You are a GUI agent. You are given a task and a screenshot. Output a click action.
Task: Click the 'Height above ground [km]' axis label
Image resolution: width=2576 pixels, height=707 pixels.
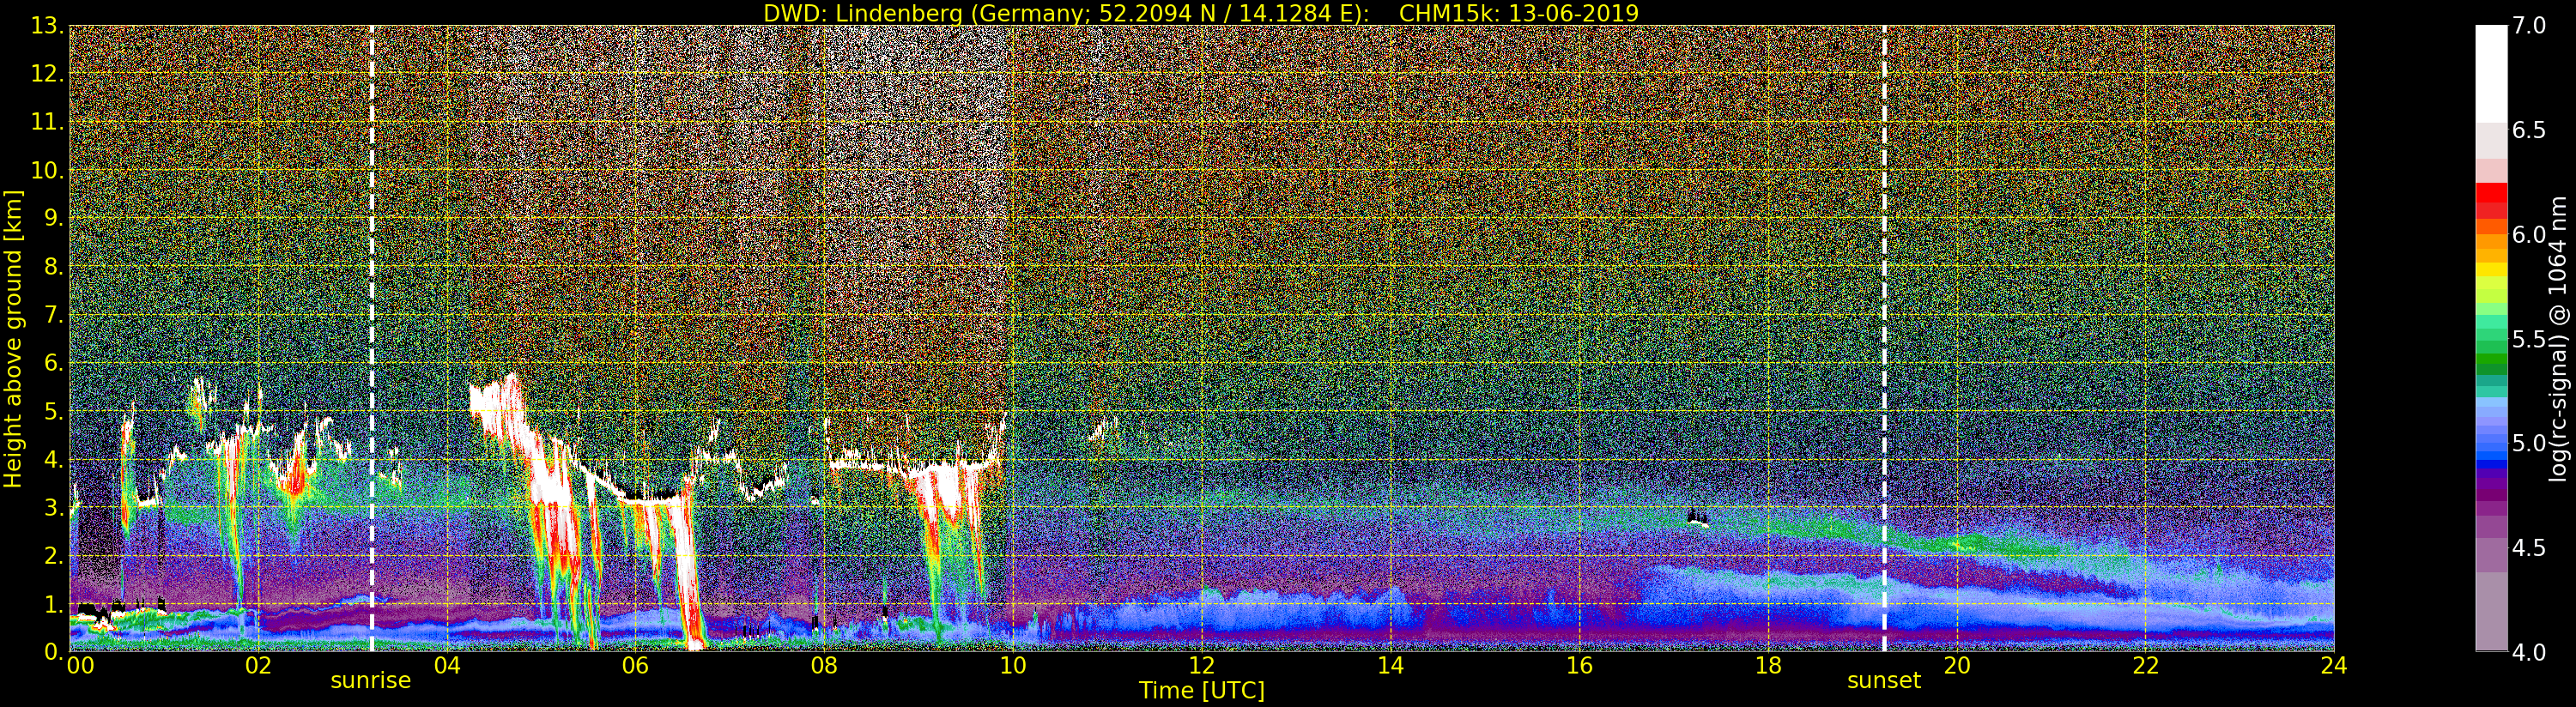click(13, 338)
